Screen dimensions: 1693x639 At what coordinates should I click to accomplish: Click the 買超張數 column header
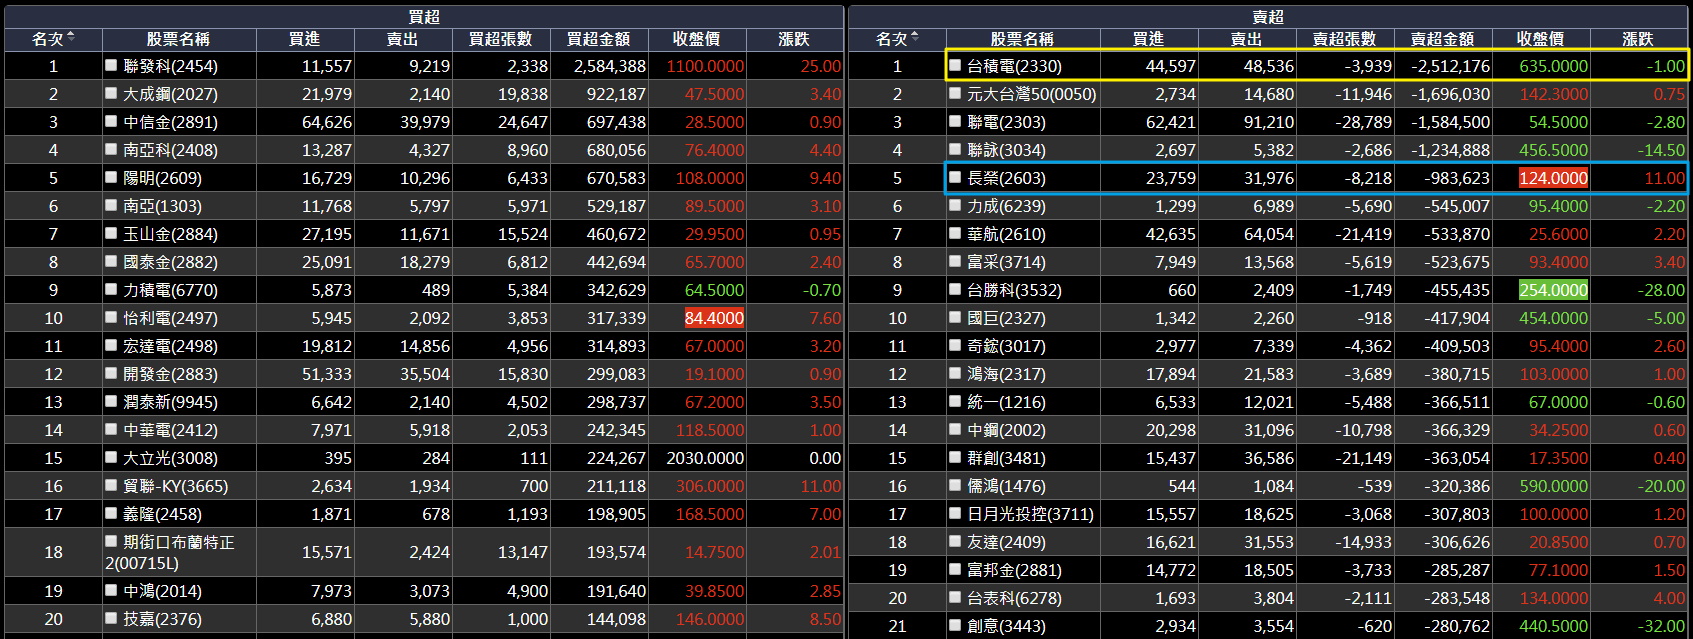[x=500, y=39]
